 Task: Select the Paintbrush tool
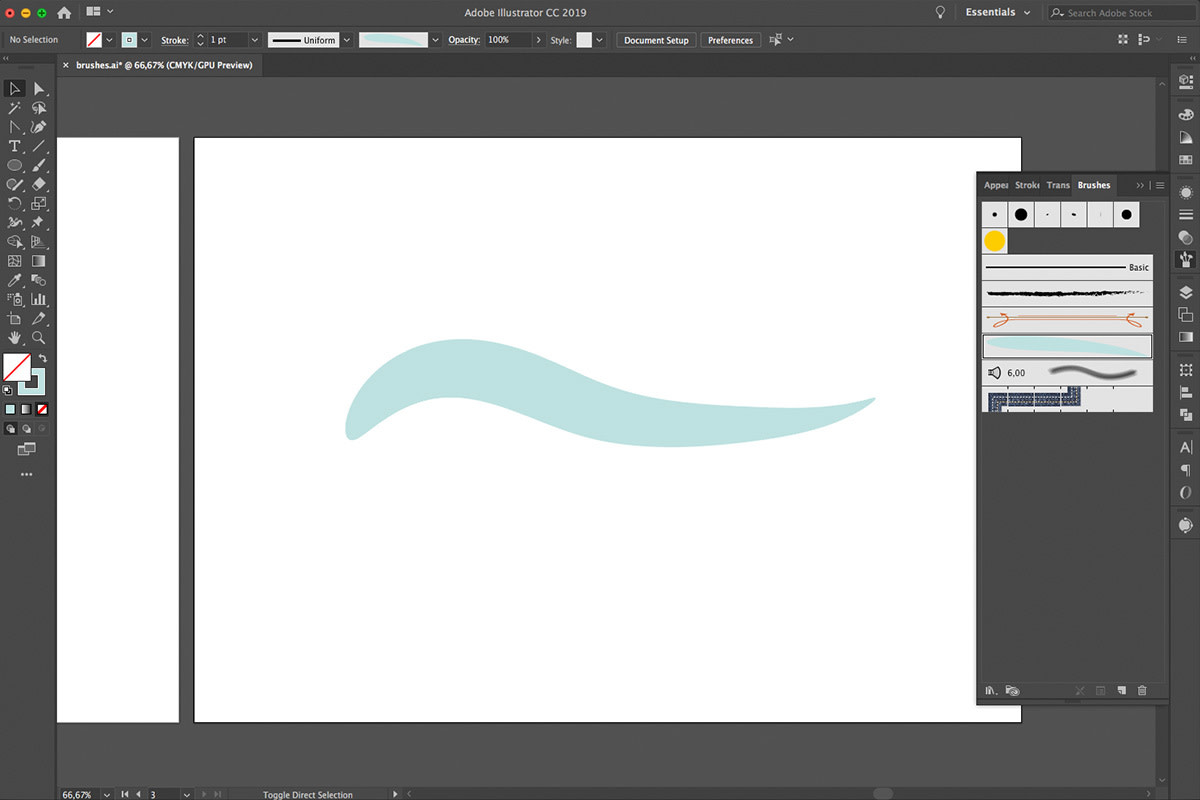[x=39, y=166]
